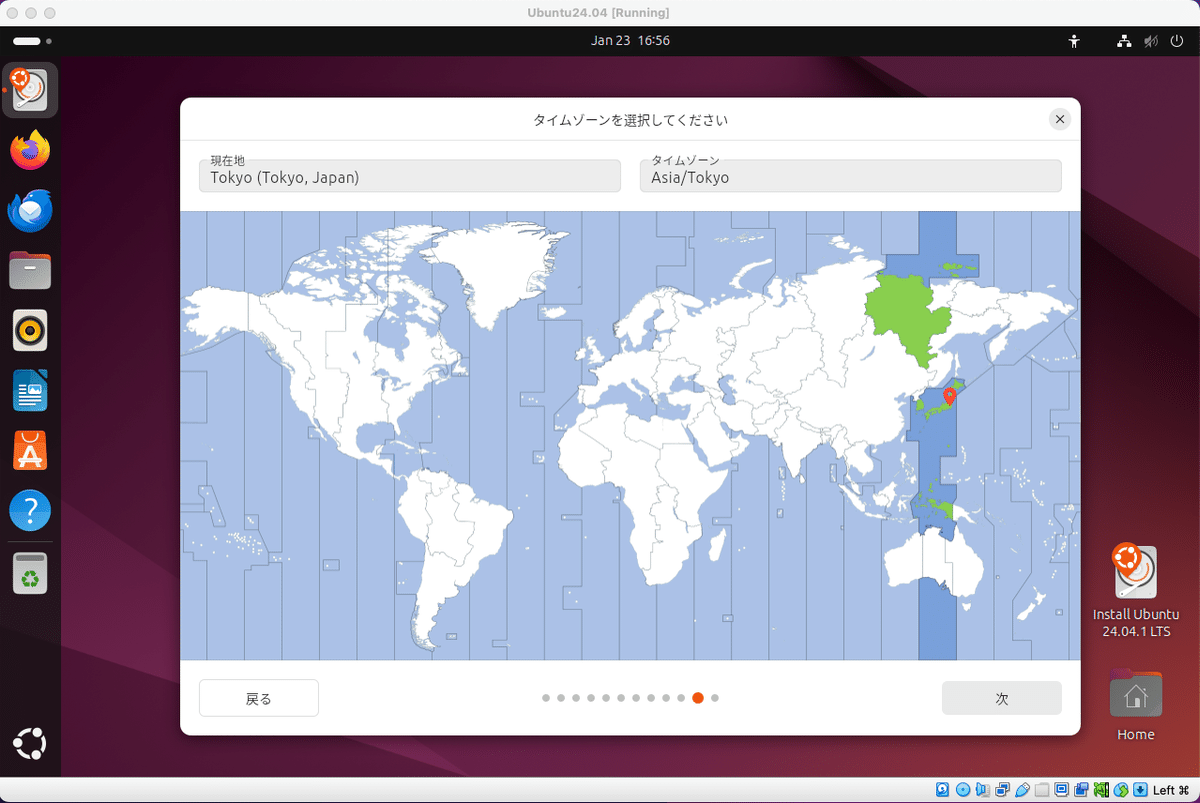Click the orange active page indicator dot
This screenshot has width=1200, height=803.
[698, 698]
